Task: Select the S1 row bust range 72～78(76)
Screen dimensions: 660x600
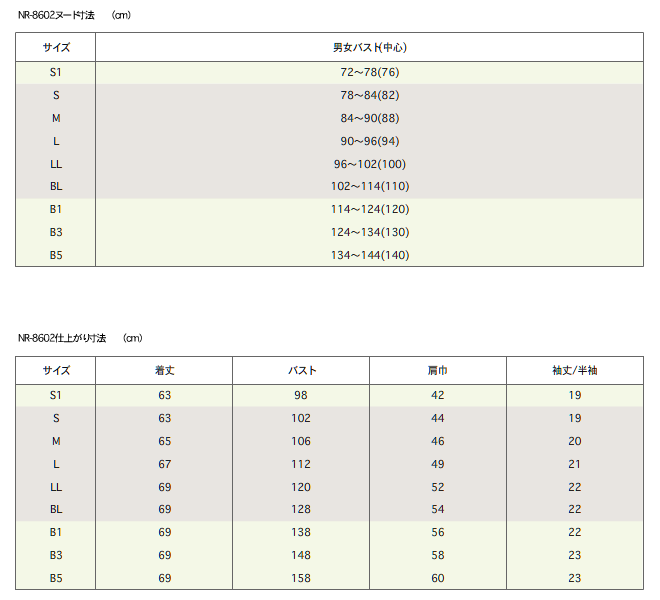Action: coord(370,72)
